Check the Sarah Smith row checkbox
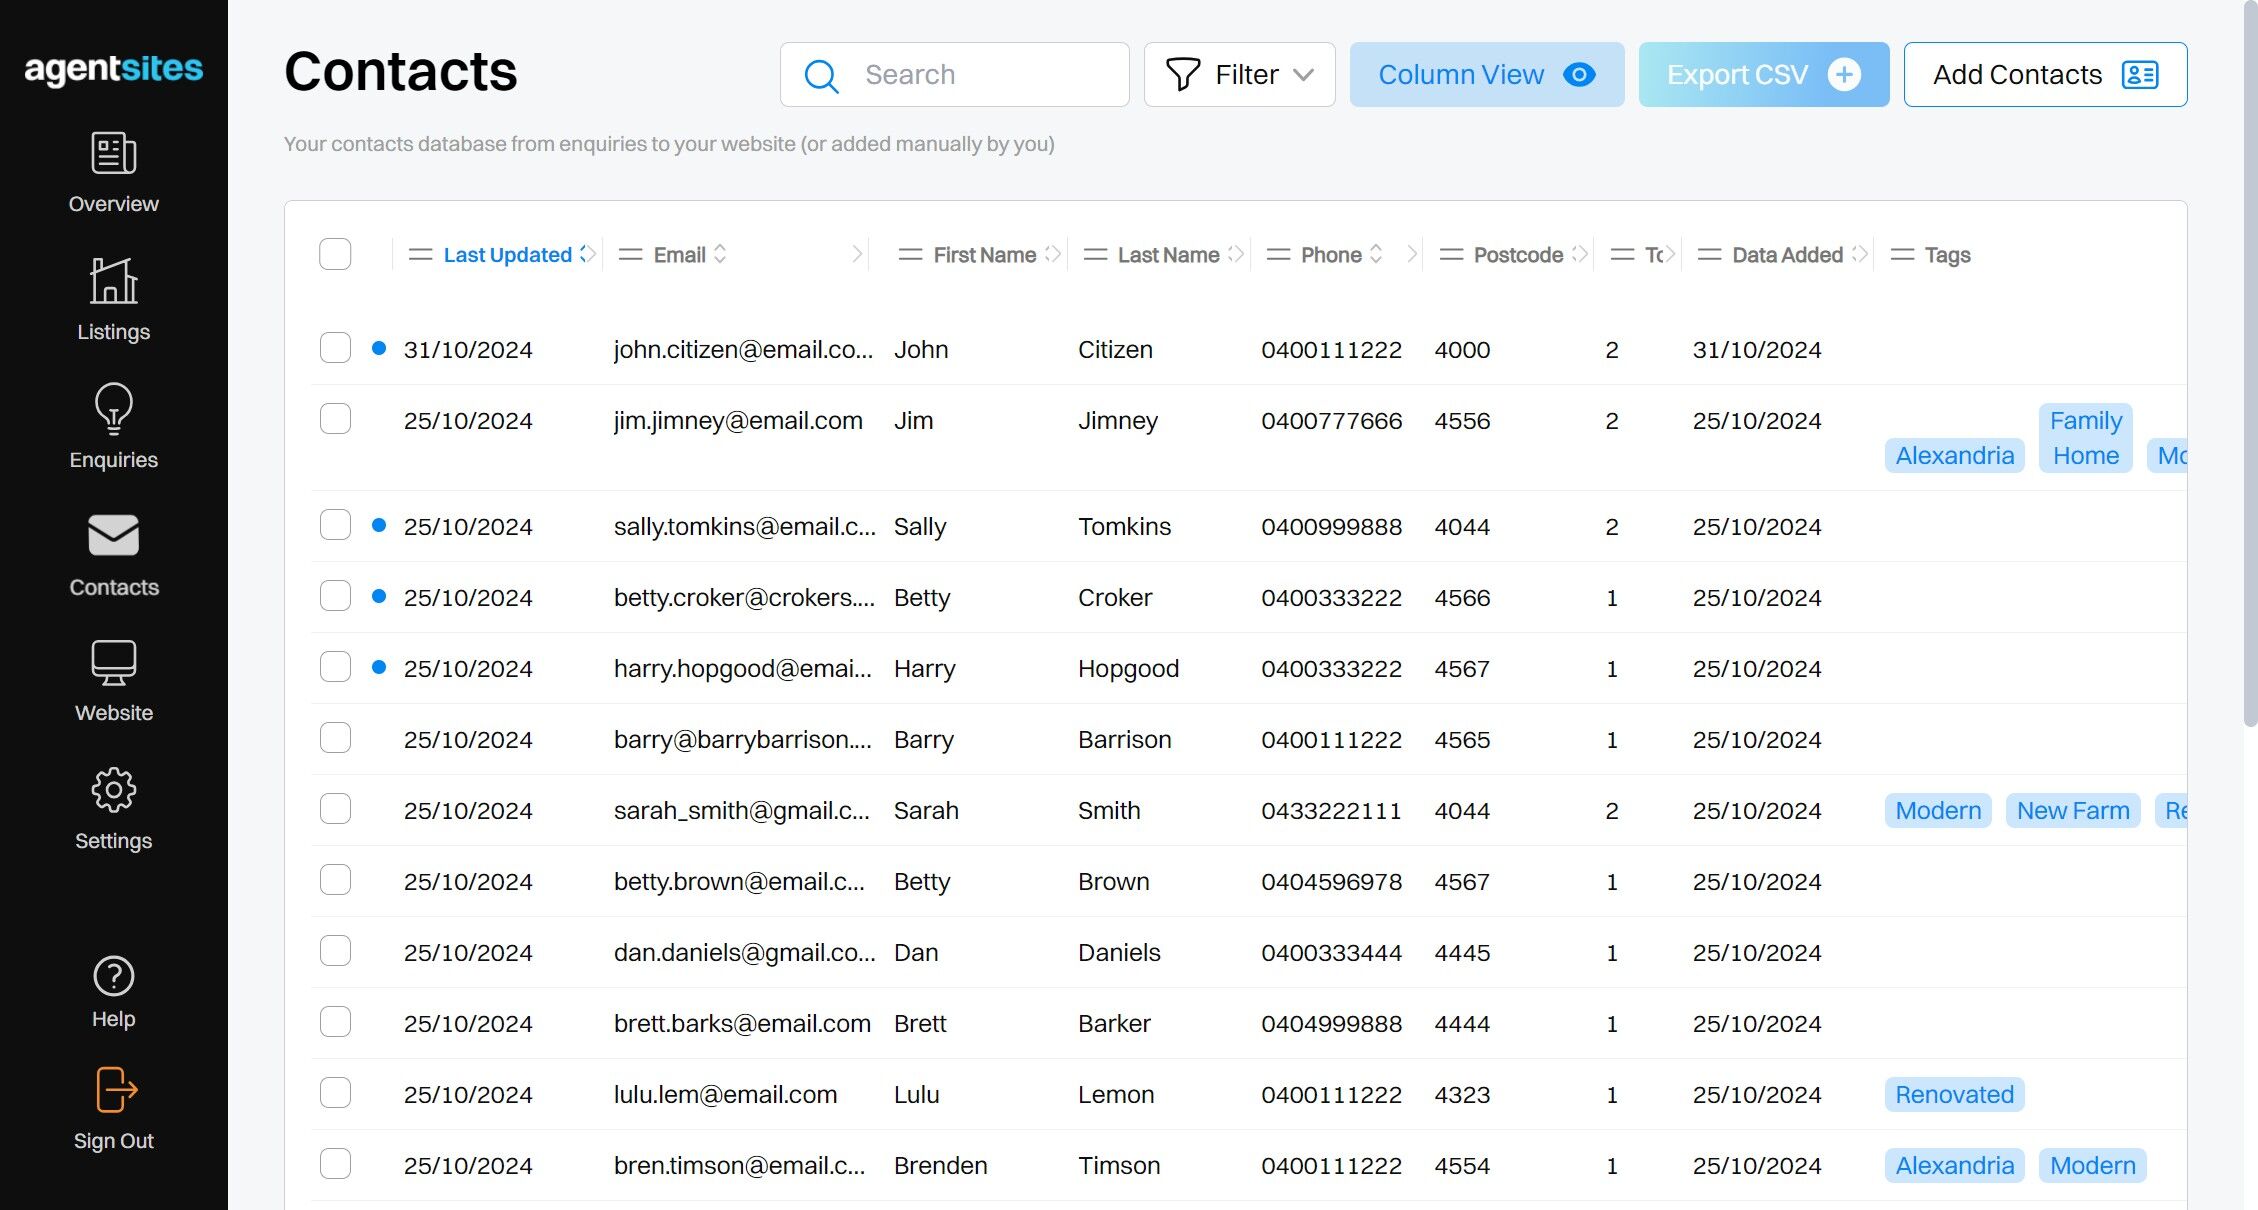 pyautogui.click(x=335, y=809)
